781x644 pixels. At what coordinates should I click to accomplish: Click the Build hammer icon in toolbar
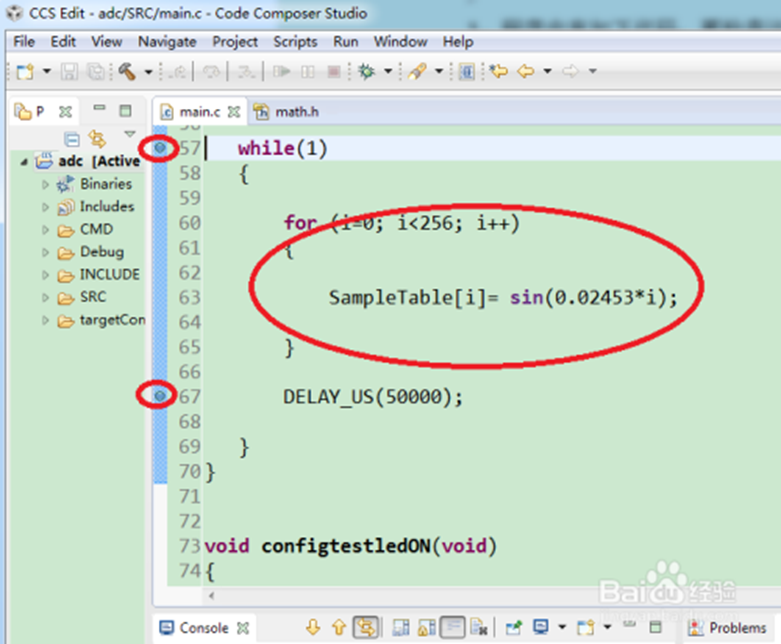(127, 71)
